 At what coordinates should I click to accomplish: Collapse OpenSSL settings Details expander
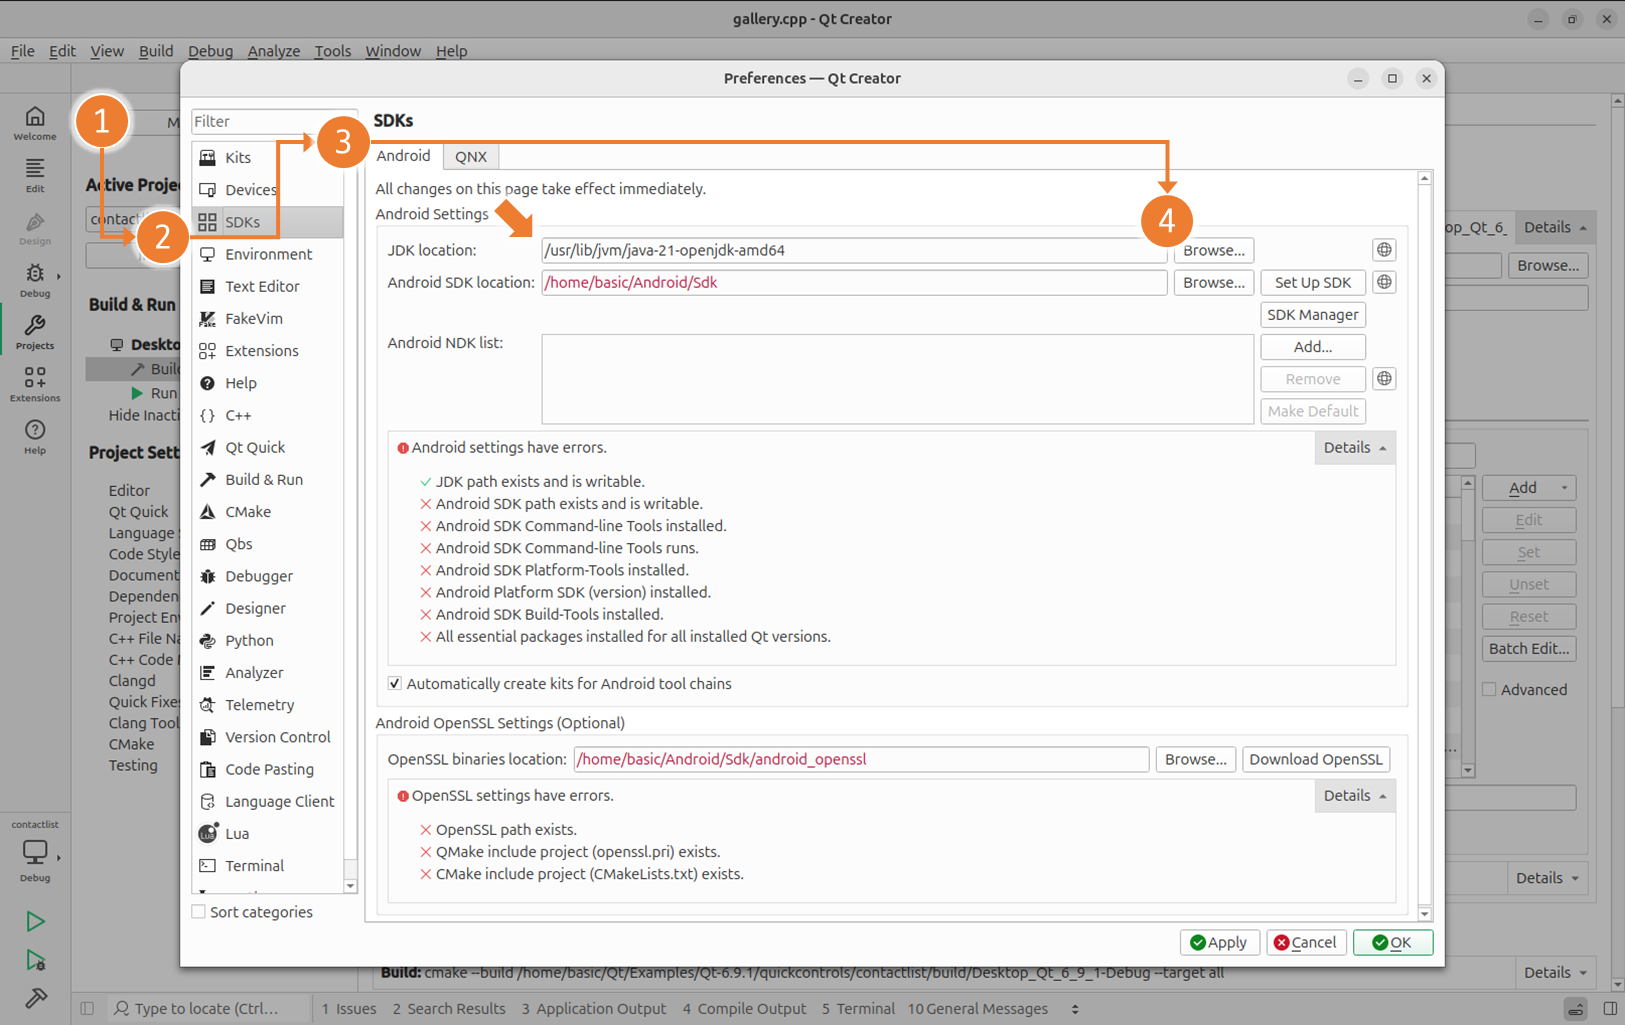pos(1355,796)
